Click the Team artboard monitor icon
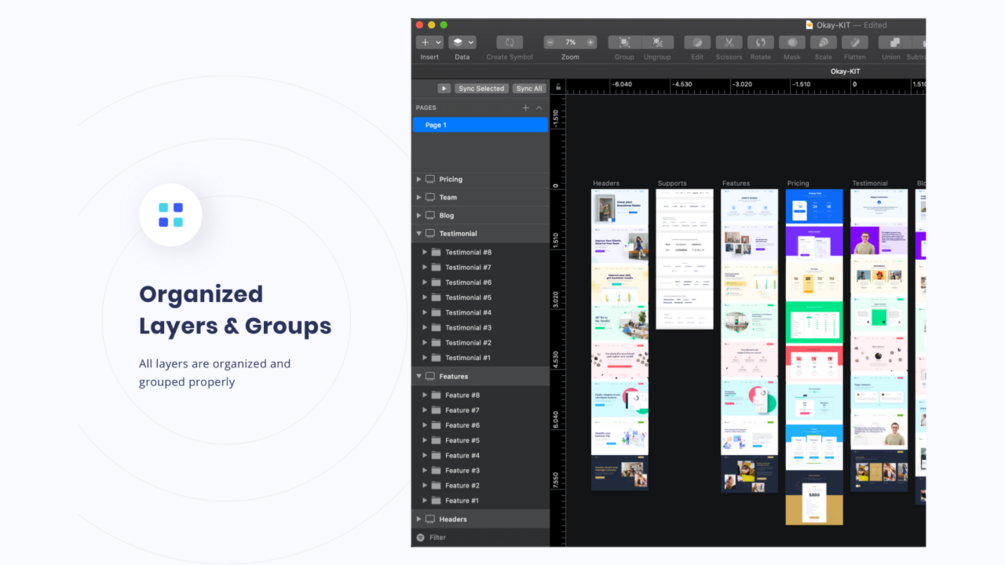 pyautogui.click(x=430, y=197)
